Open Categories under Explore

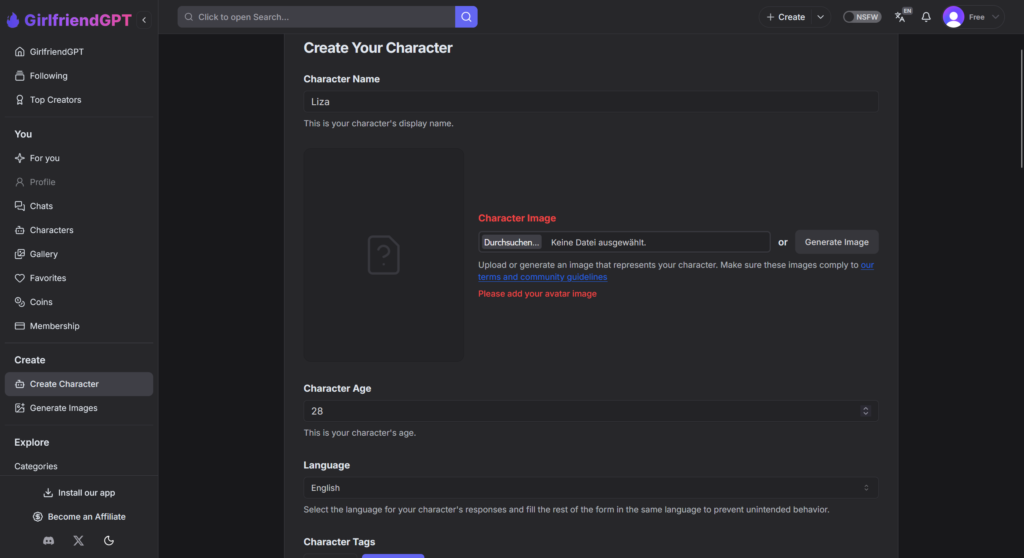tap(36, 467)
